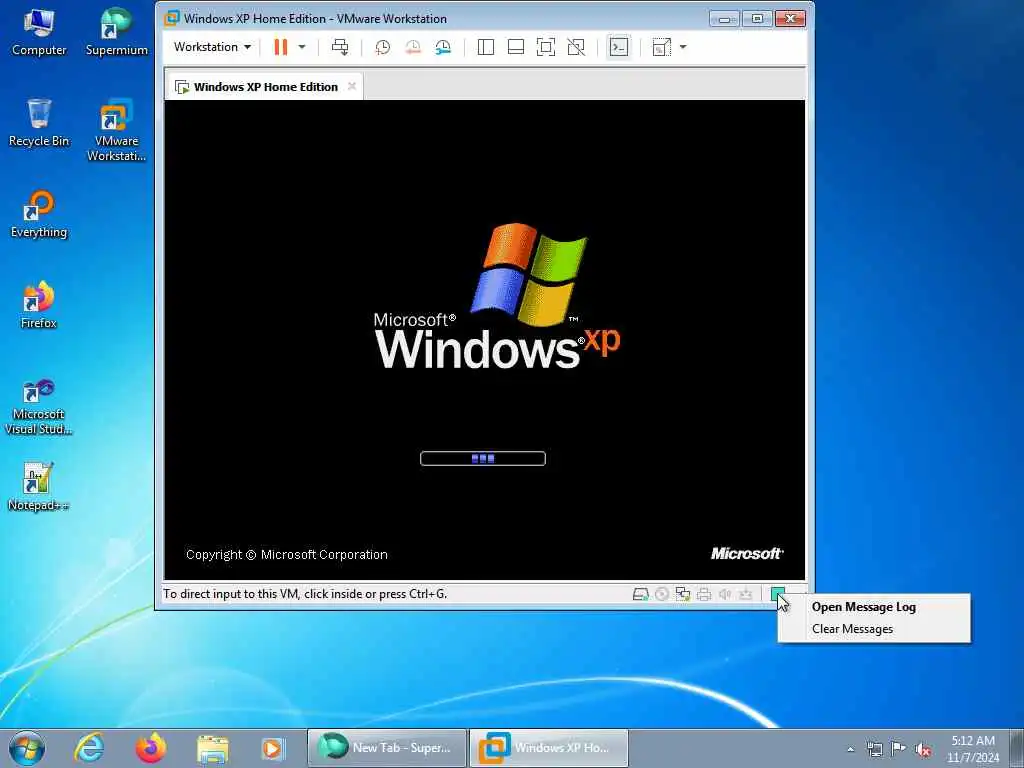This screenshot has width=1024, height=768.
Task: Click the Windows XP boot progress bar
Action: tap(483, 458)
